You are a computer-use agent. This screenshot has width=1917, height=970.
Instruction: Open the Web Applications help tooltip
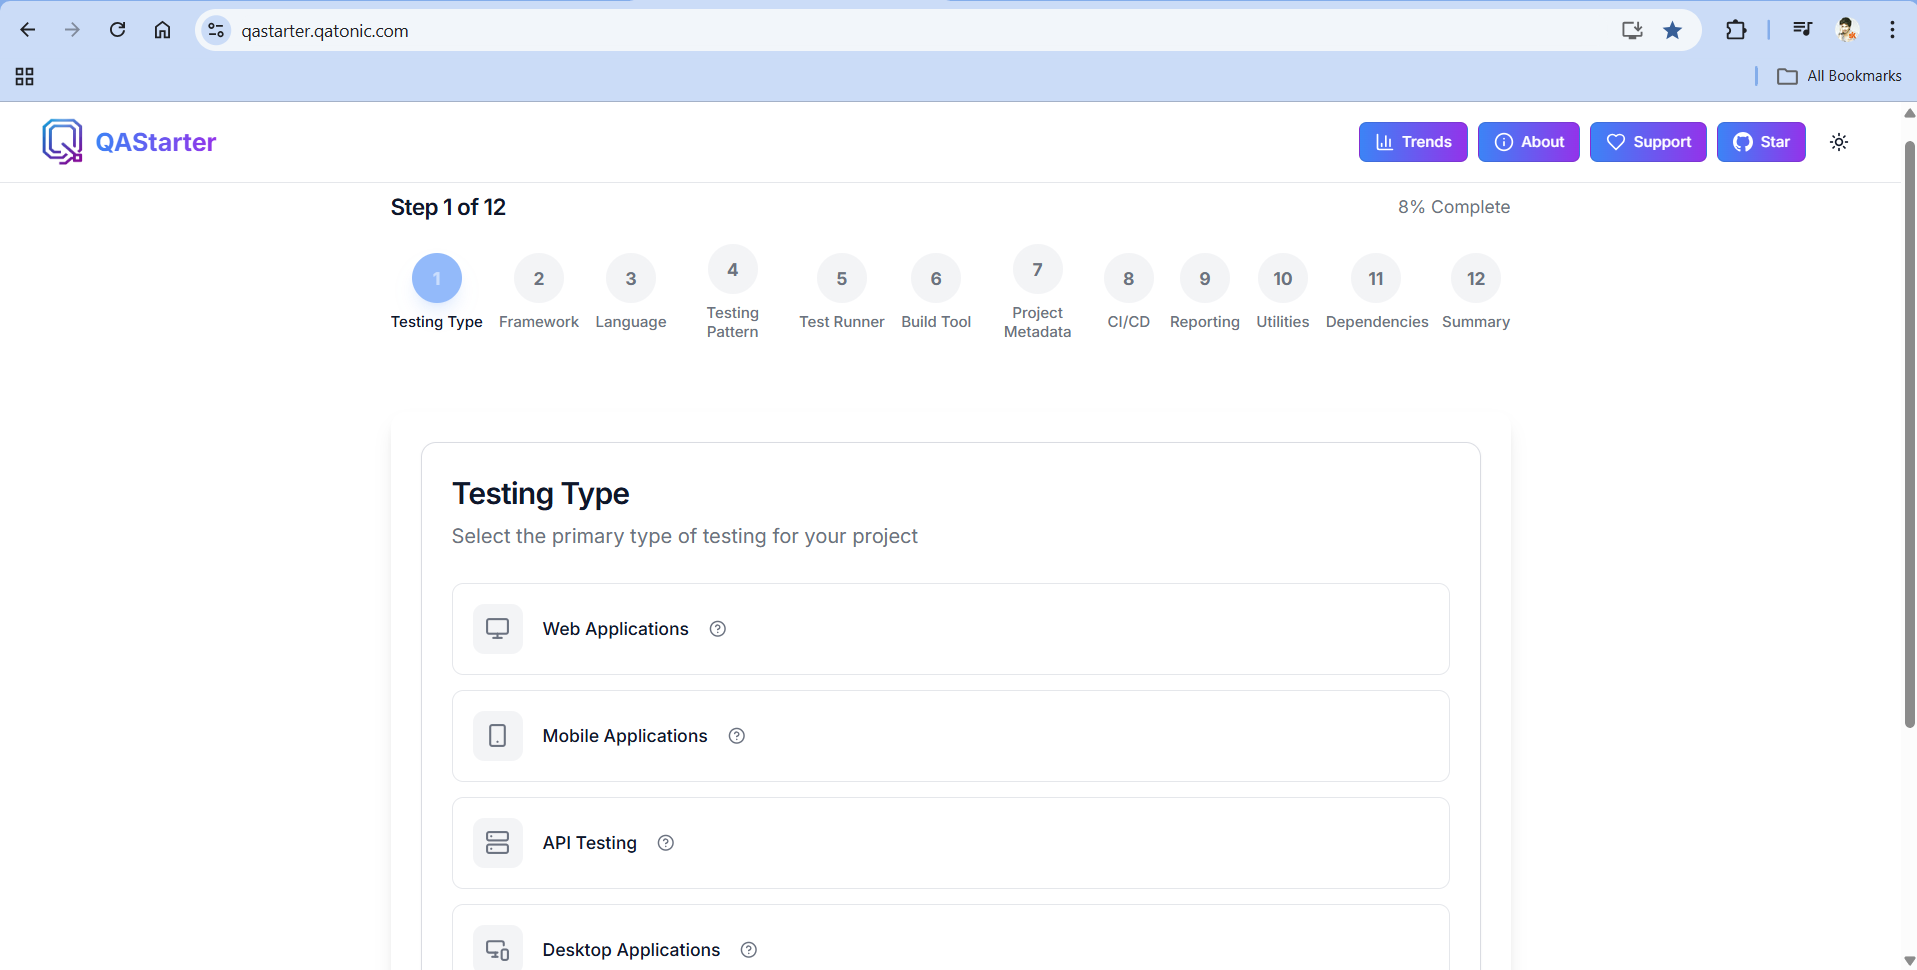tap(717, 628)
